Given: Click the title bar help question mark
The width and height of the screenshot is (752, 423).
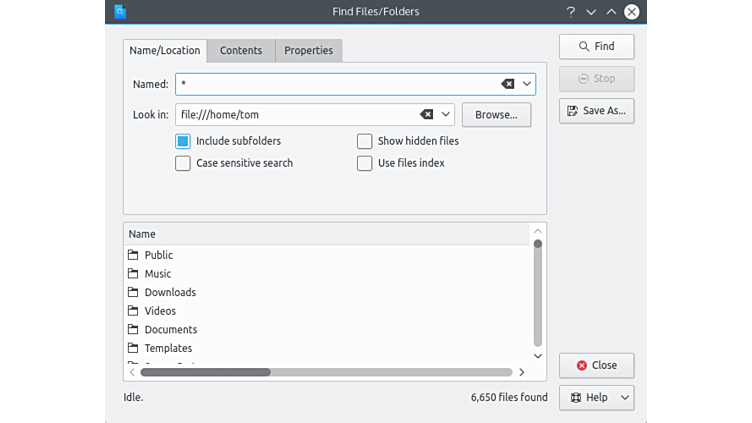Looking at the screenshot, I should tap(571, 12).
